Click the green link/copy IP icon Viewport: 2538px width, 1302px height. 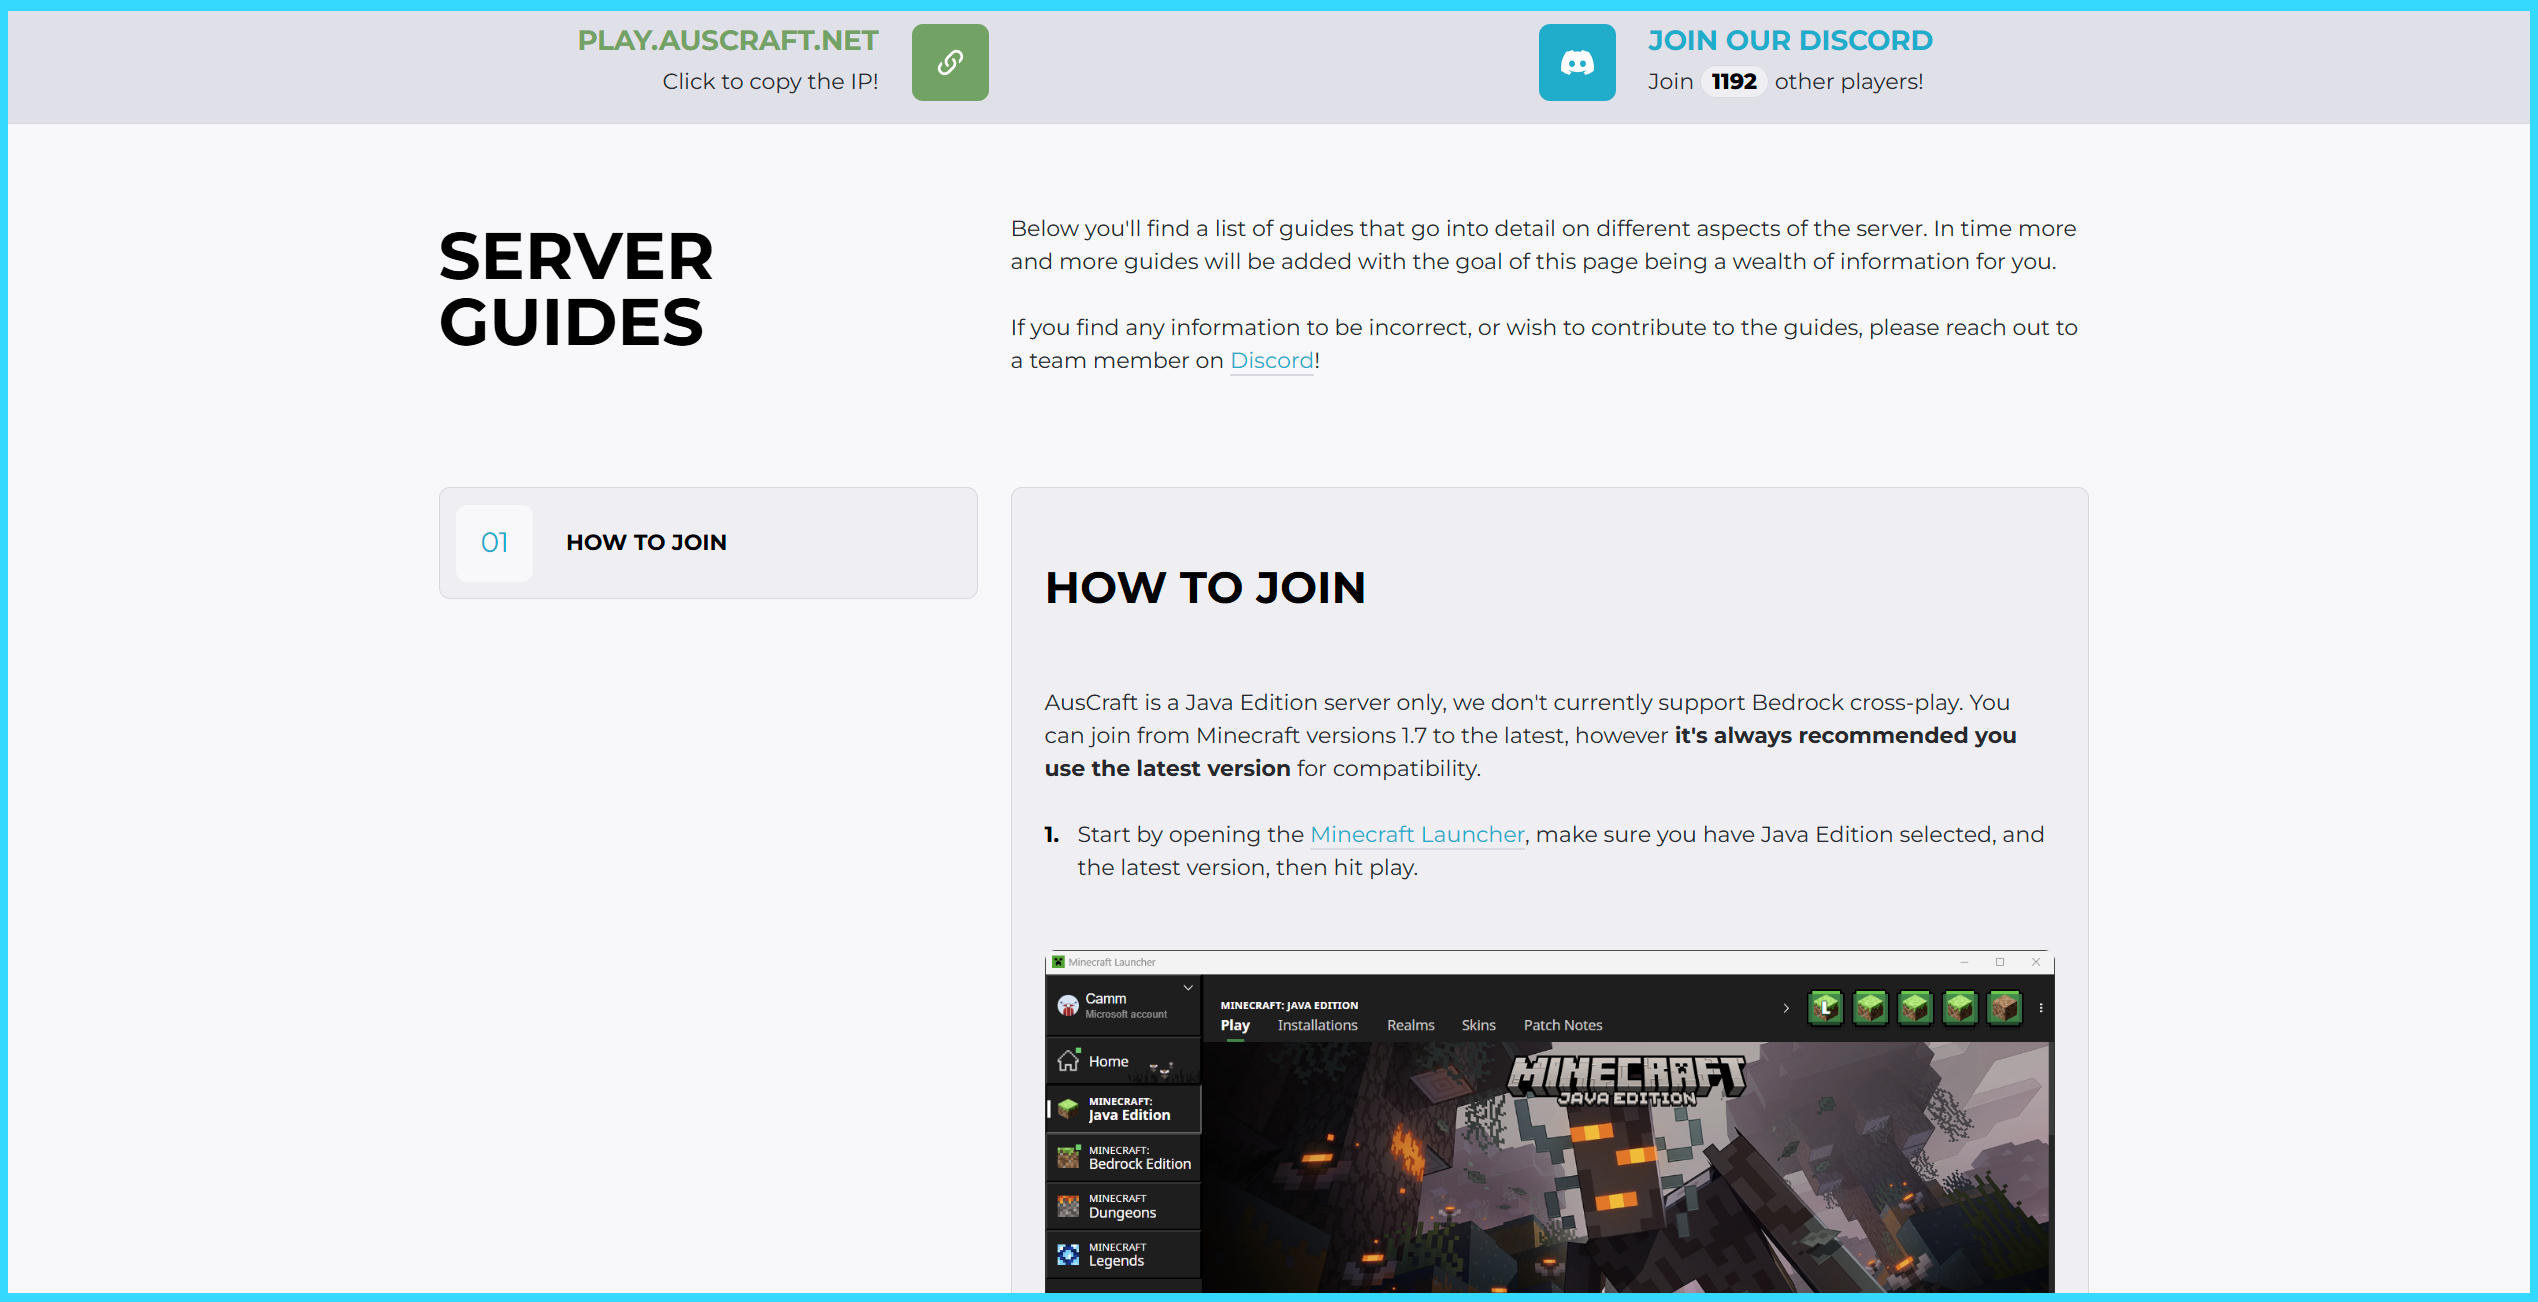948,61
